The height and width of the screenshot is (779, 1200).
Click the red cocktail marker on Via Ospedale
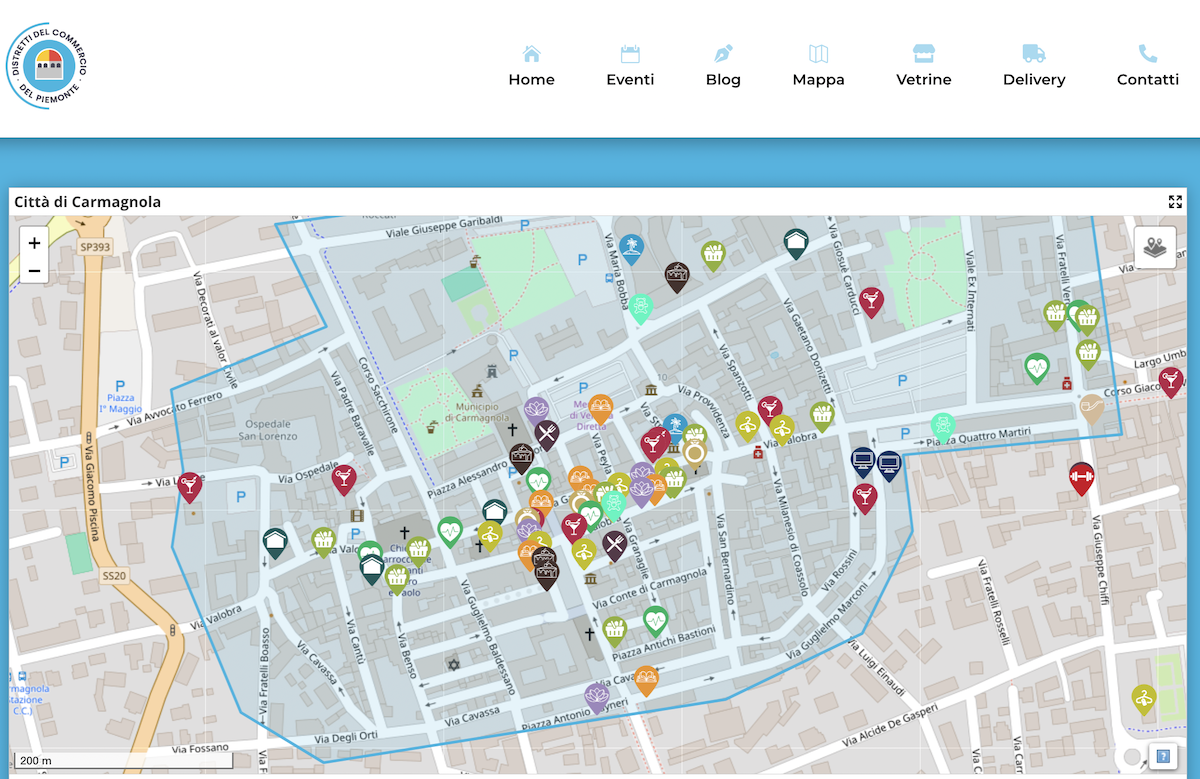(x=344, y=479)
